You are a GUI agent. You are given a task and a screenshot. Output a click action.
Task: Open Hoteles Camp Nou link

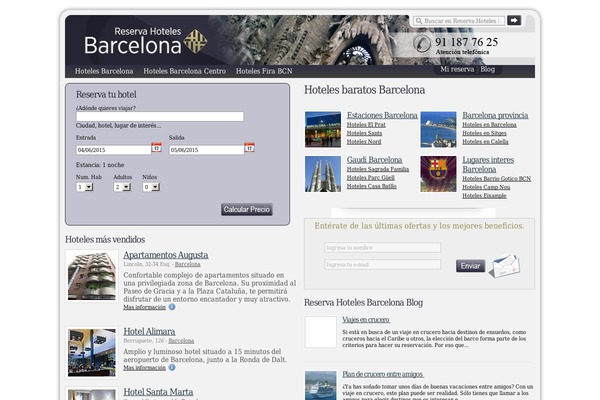(486, 187)
